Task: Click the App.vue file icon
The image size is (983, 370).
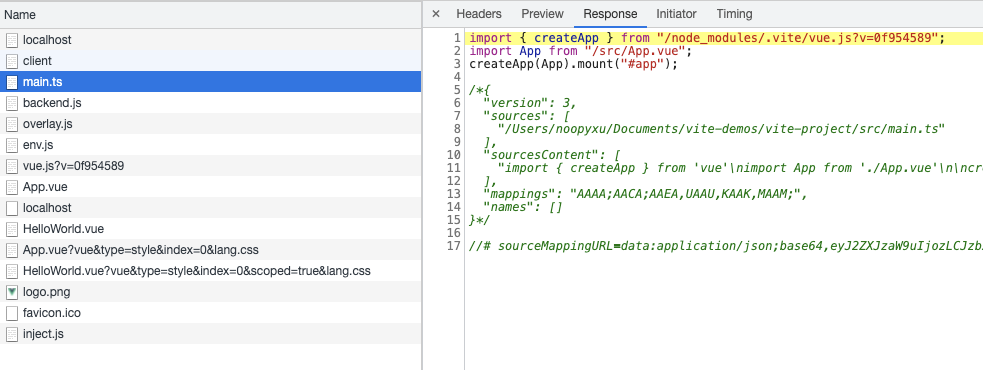Action: (12, 188)
